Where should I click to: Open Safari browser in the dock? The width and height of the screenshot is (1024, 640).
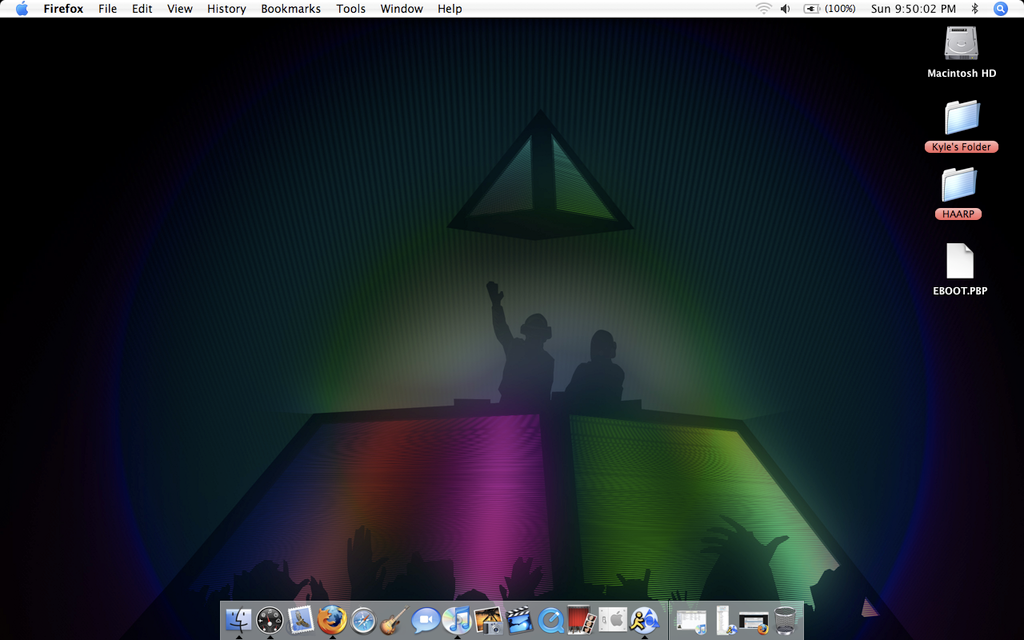tap(363, 621)
